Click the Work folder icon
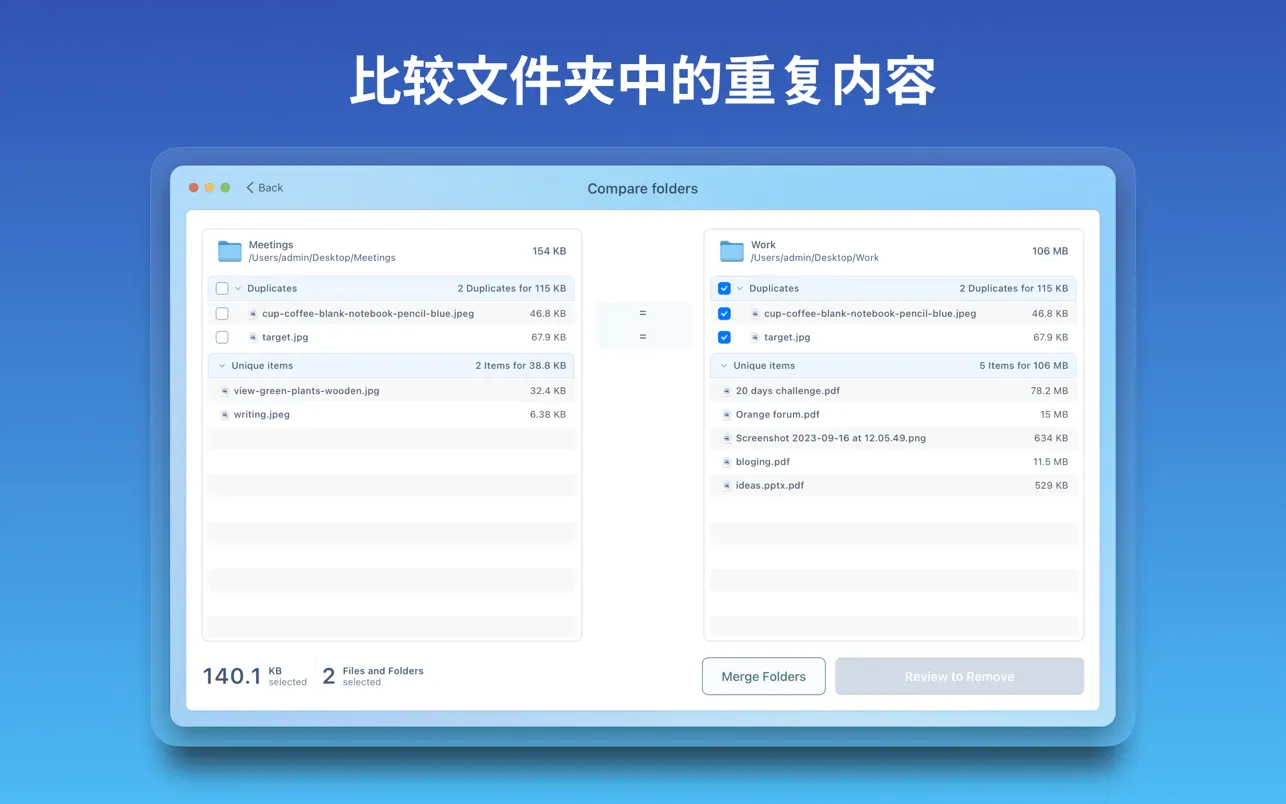The width and height of the screenshot is (1286, 804). (x=732, y=251)
